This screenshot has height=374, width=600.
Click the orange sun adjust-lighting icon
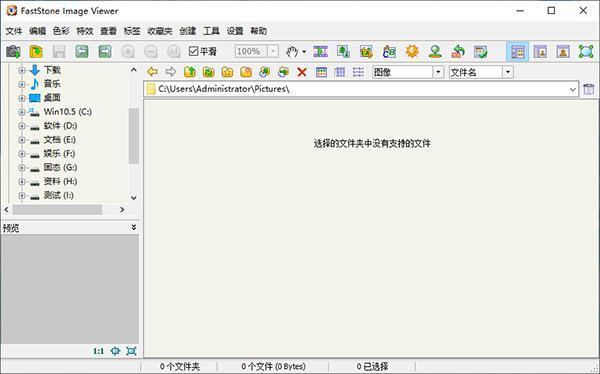412,51
